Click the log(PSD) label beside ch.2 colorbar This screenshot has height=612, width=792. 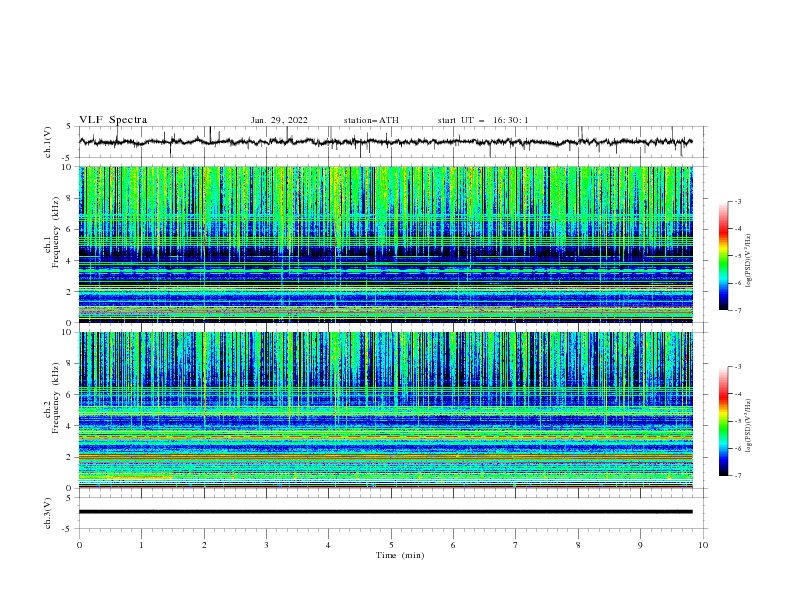pyautogui.click(x=748, y=425)
